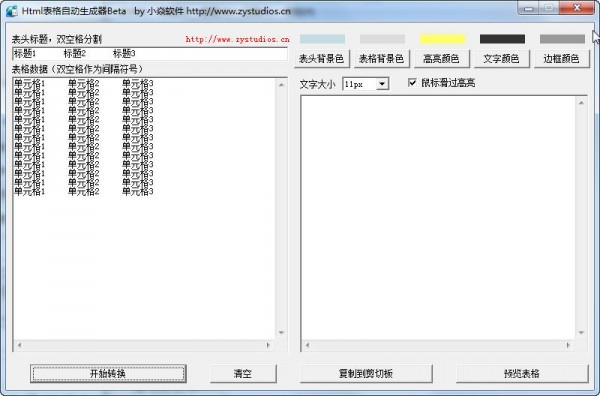The image size is (600, 396).
Task: Open 高亮颜色 highlight color picker
Action: [x=442, y=59]
